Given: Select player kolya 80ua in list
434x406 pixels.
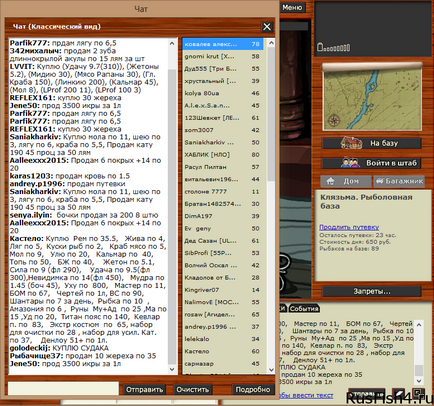Looking at the screenshot, I should pyautogui.click(x=223, y=93).
